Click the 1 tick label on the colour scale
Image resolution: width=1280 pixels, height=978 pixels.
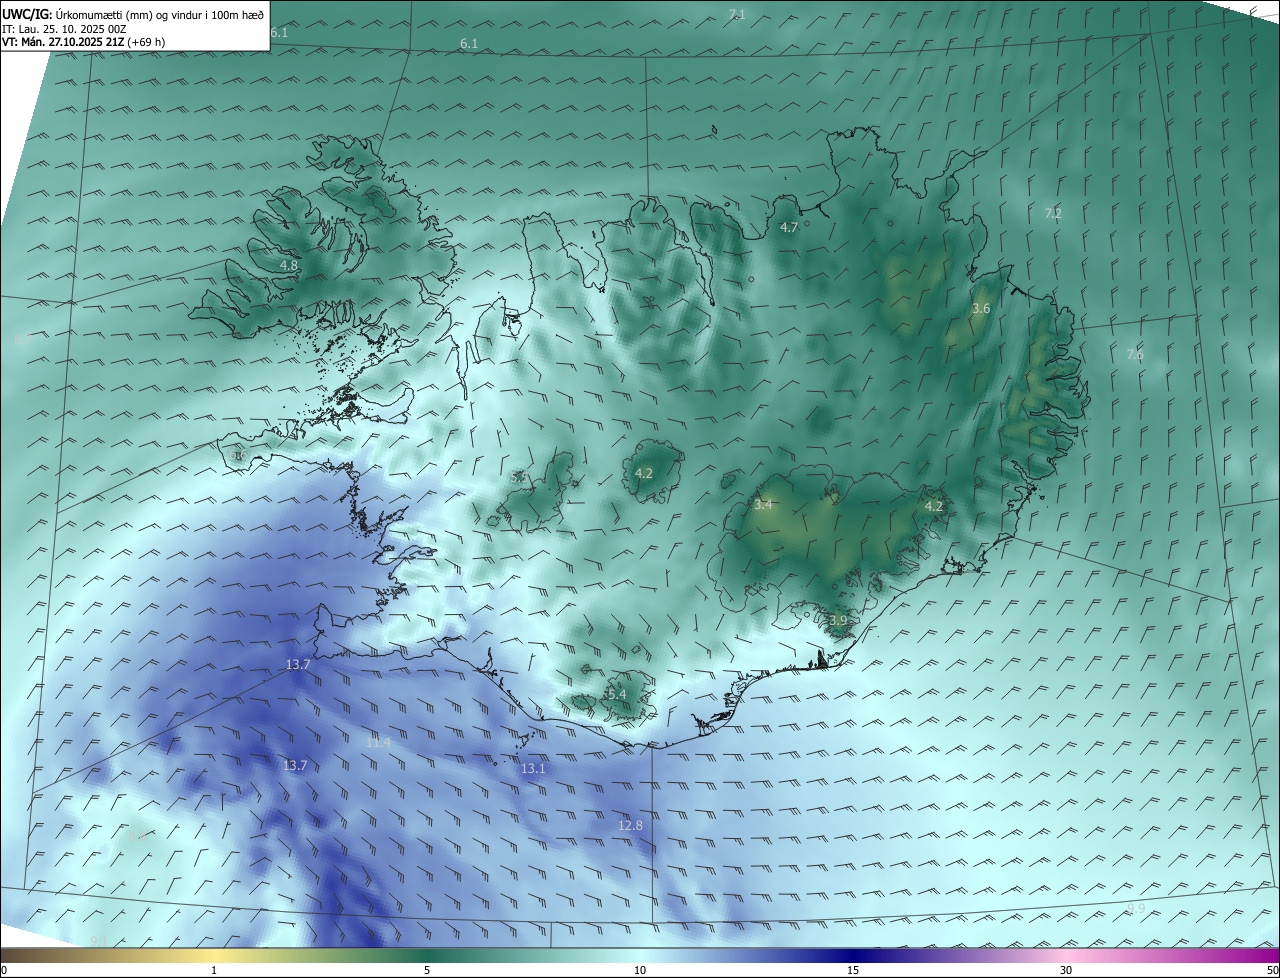coord(214,970)
